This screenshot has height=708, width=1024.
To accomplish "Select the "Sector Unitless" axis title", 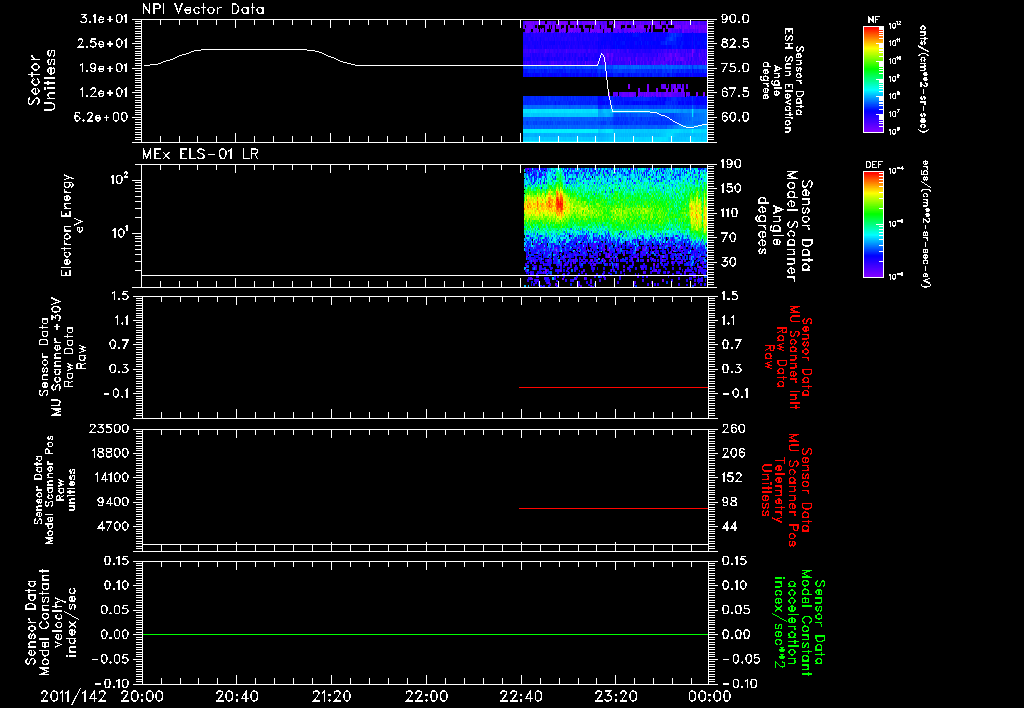I will coord(42,81).
